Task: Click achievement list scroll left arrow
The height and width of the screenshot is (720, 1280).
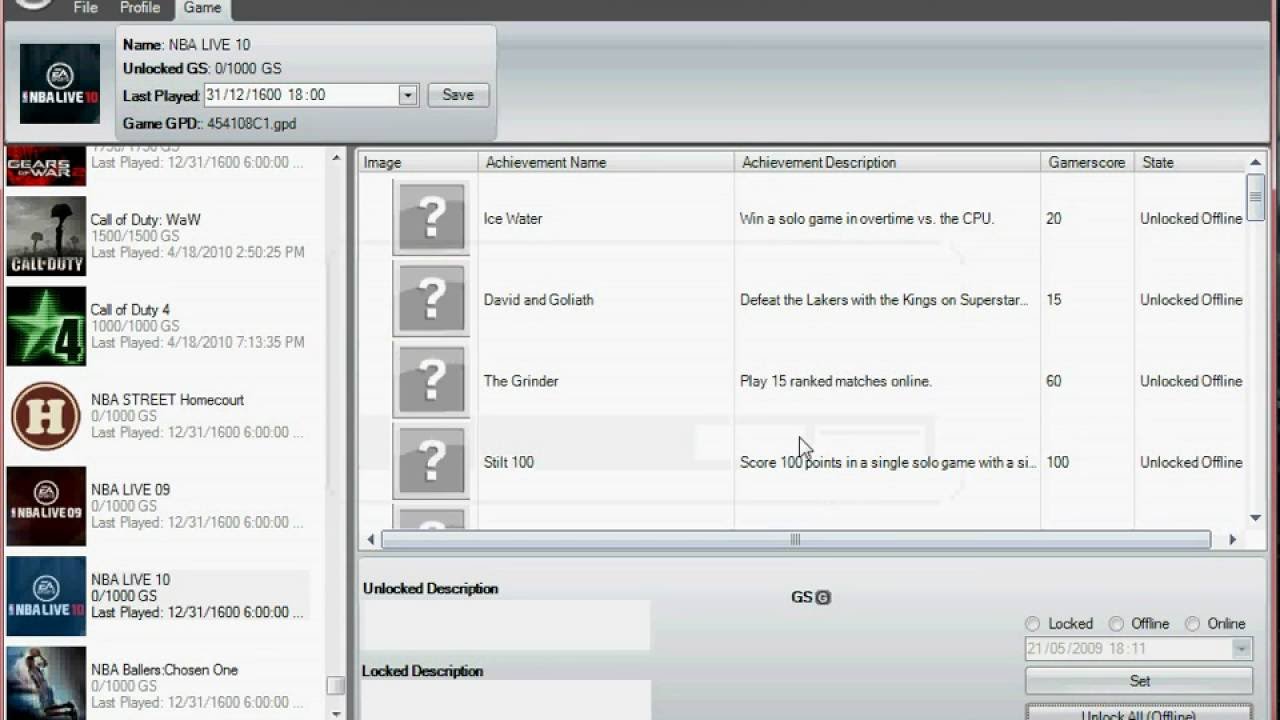Action: [x=371, y=540]
